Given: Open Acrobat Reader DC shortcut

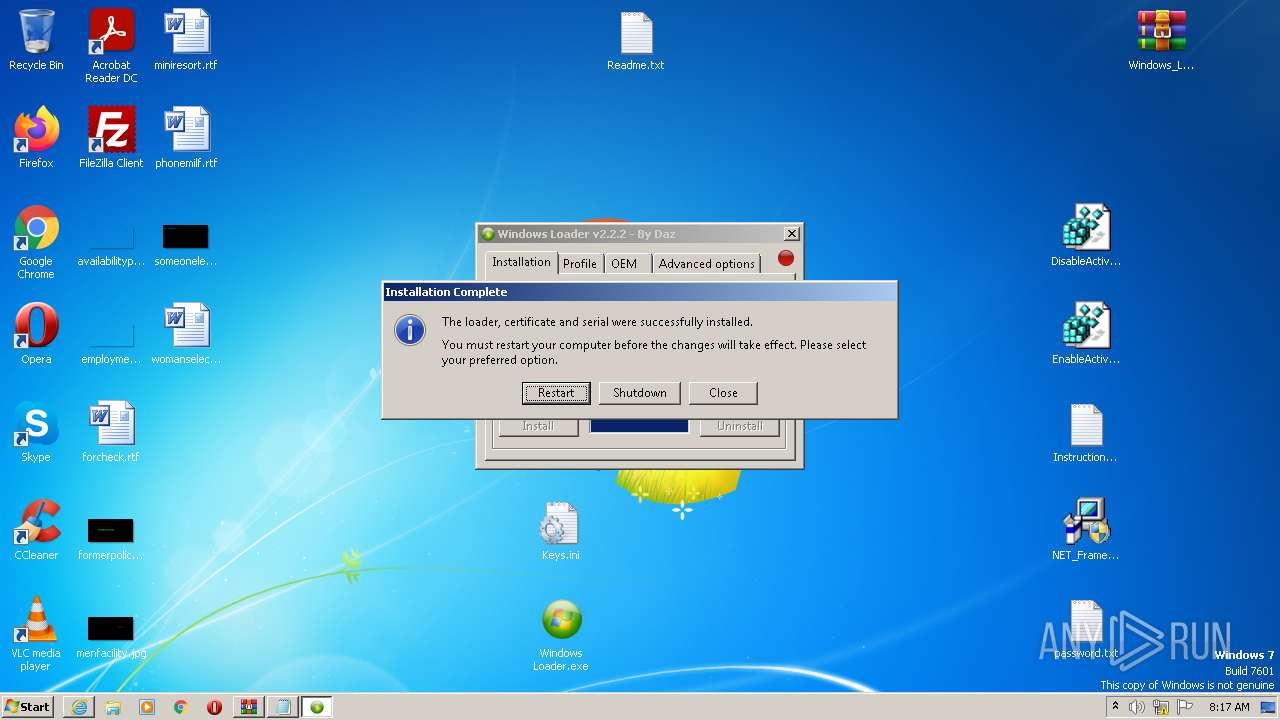Looking at the screenshot, I should coord(111,46).
